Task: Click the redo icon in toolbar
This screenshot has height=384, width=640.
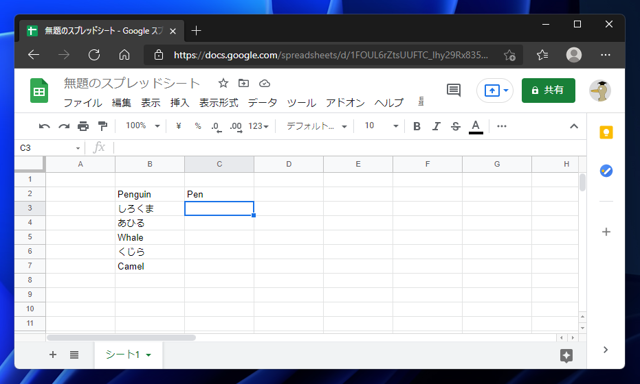Action: click(64, 126)
